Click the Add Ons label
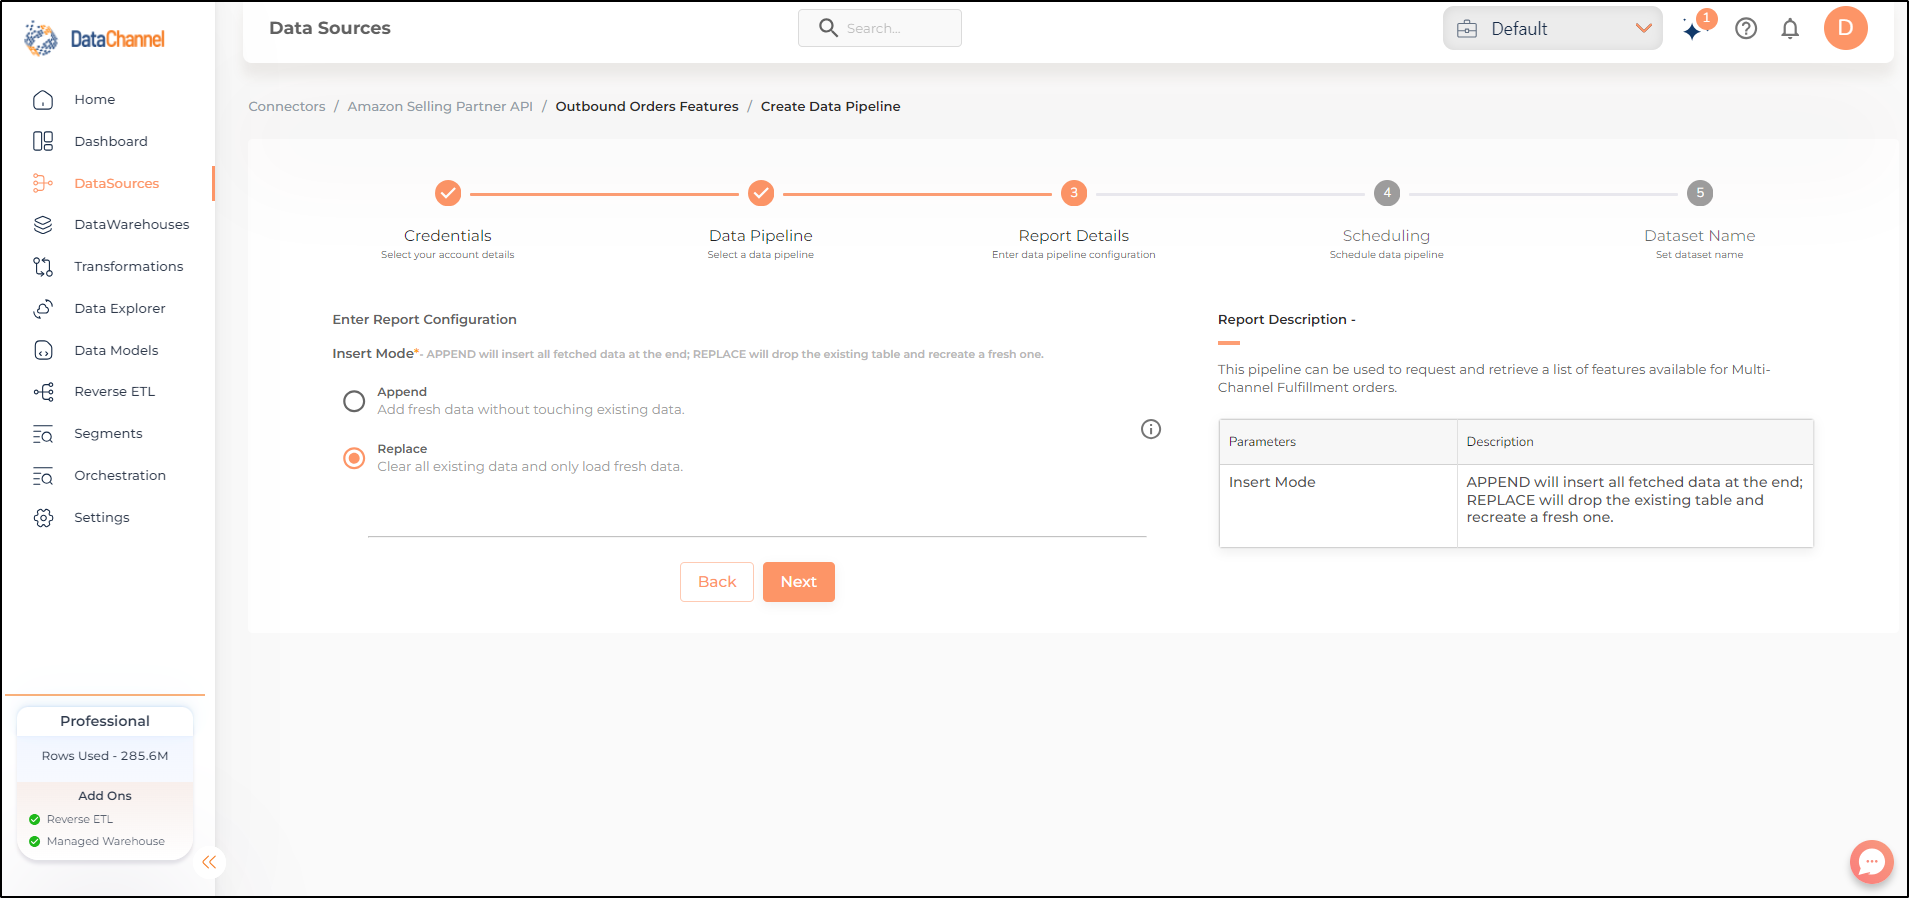Image resolution: width=1909 pixels, height=898 pixels. point(105,796)
